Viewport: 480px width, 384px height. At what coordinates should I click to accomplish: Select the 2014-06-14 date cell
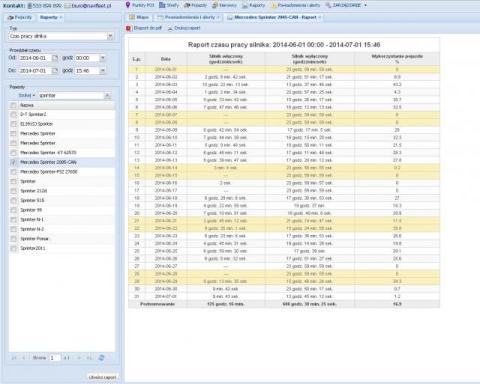tap(166, 168)
